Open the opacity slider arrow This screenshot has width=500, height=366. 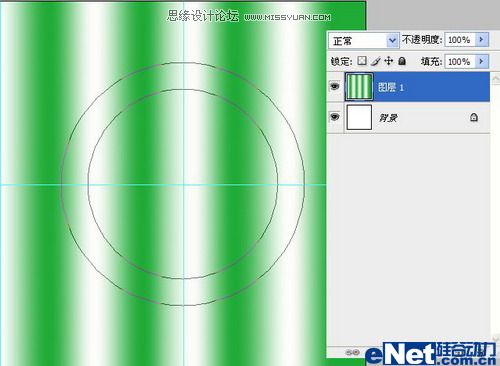coord(482,40)
